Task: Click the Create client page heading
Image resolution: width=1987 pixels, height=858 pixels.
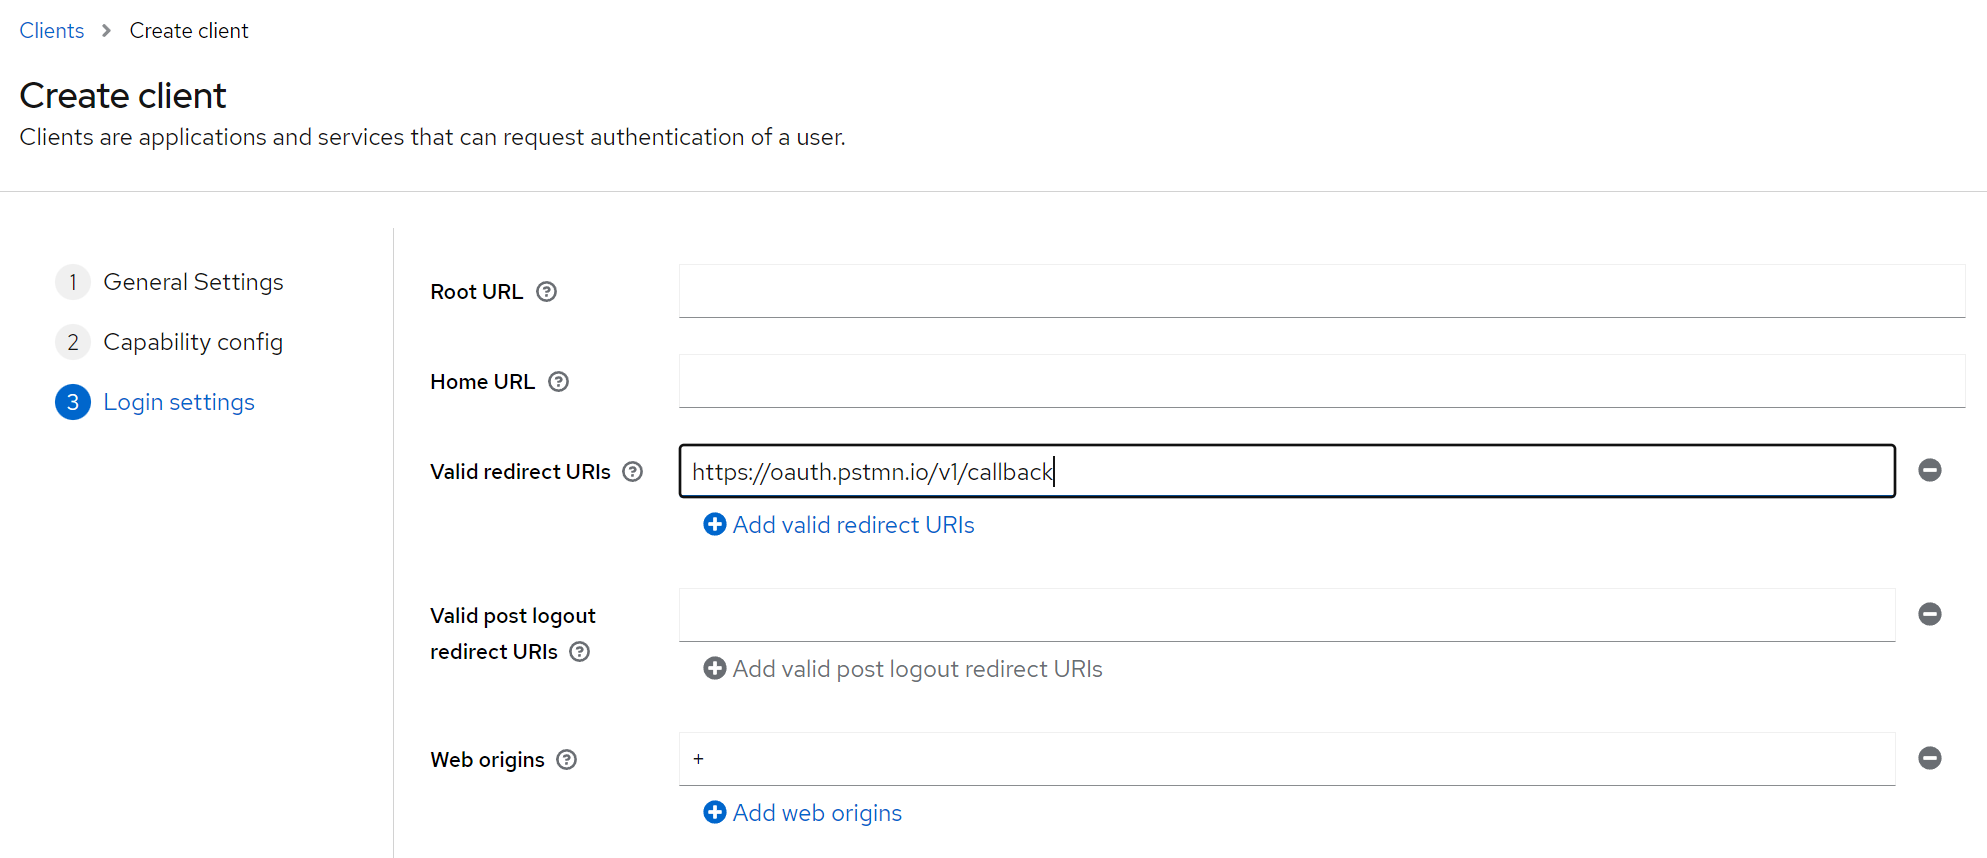Action: click(123, 96)
